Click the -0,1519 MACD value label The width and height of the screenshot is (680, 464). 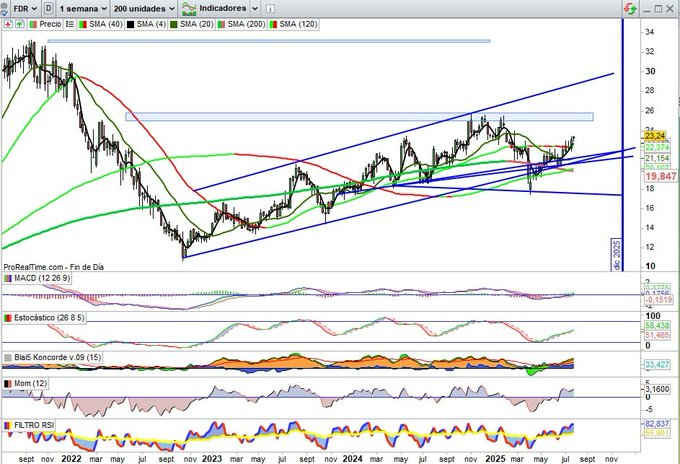click(x=658, y=300)
